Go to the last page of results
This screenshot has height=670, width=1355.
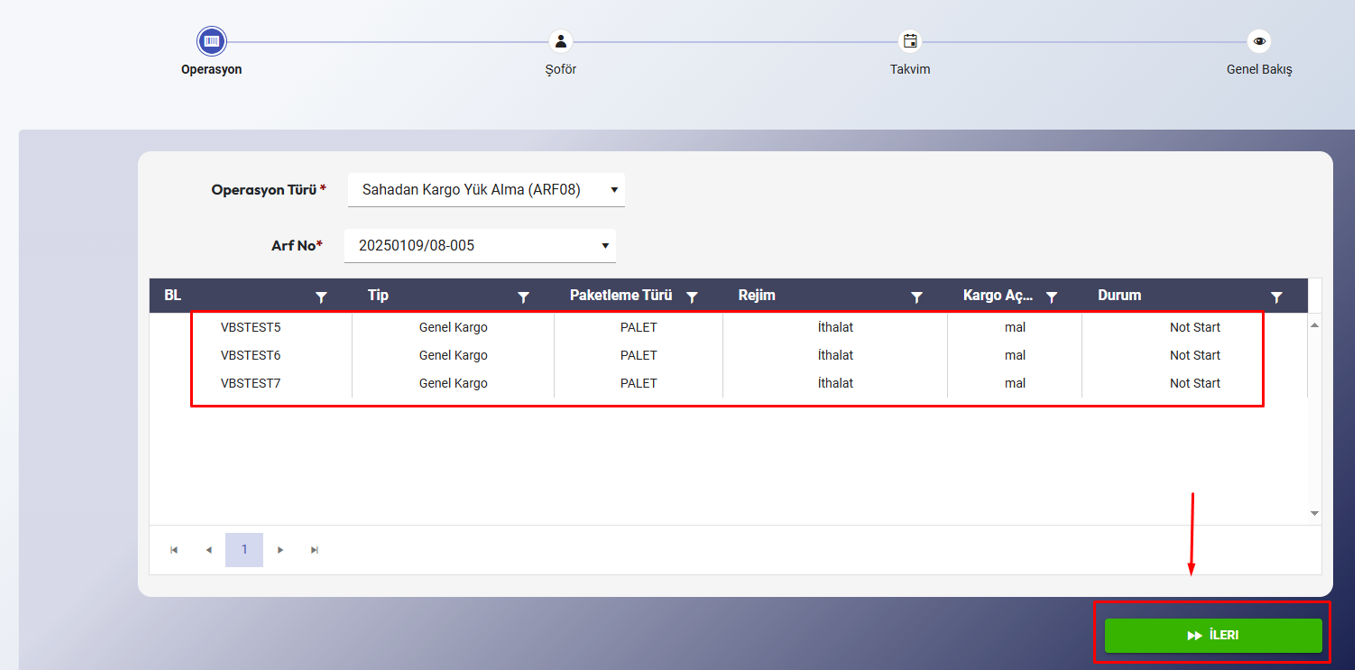(x=315, y=550)
